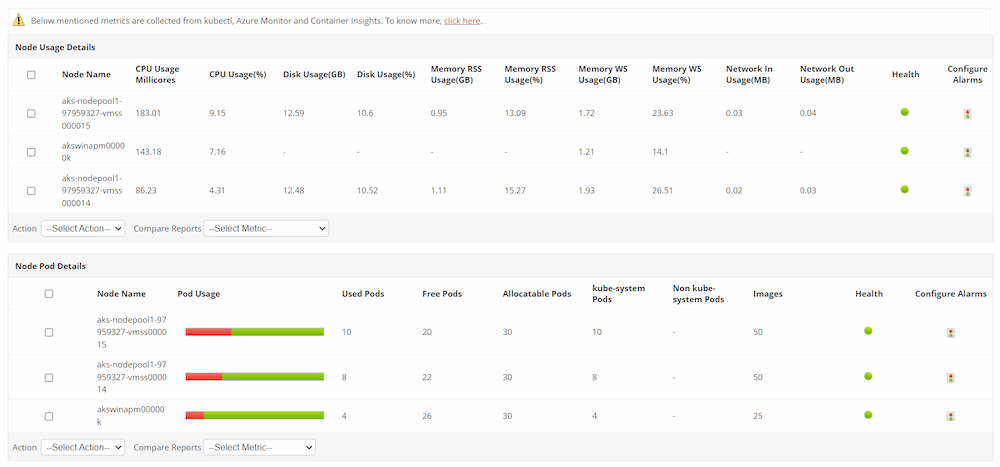The image size is (1000, 467).
Task: Open alarm configuration for akswinapm00000k usage row
Action: tap(967, 152)
